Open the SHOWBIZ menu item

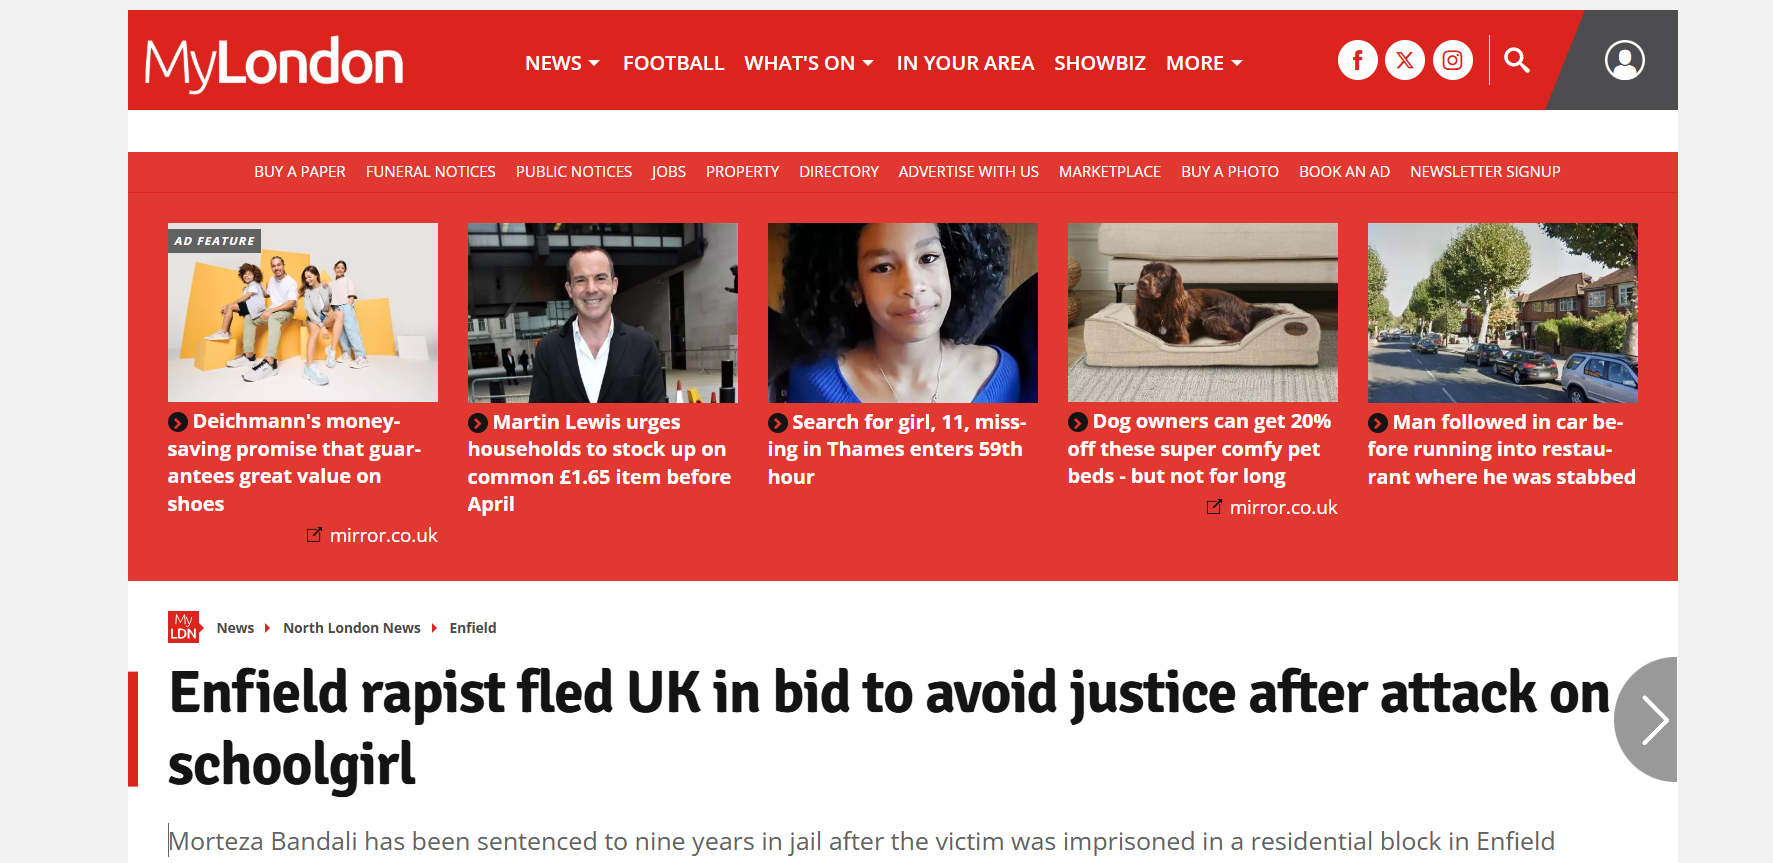pyautogui.click(x=1100, y=63)
